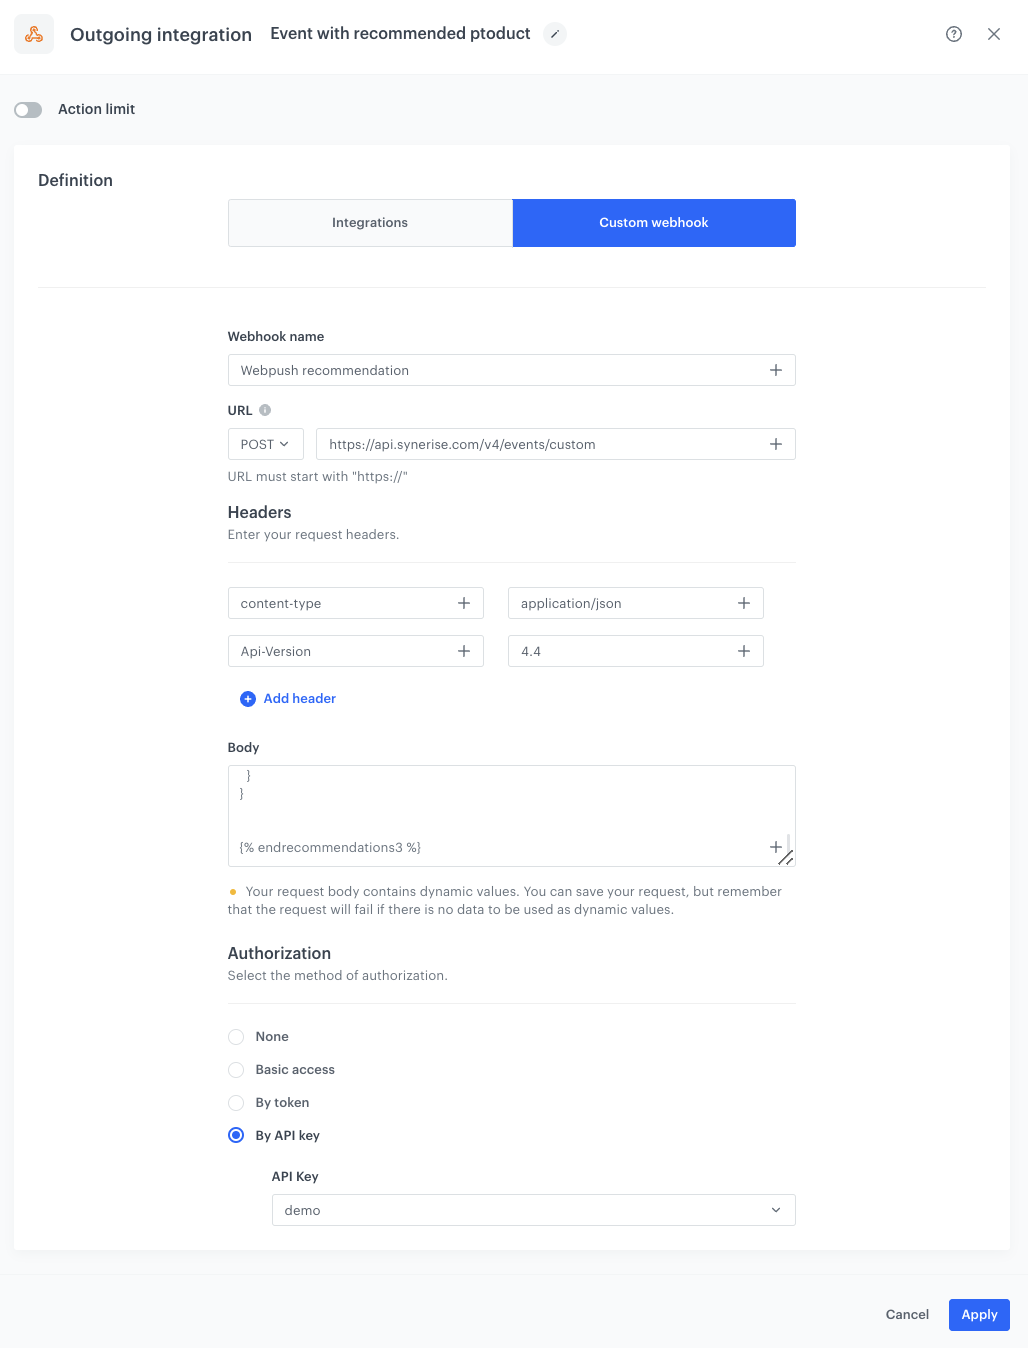The height and width of the screenshot is (1348, 1028).
Task: Choose Basic access authorization
Action: click(236, 1070)
